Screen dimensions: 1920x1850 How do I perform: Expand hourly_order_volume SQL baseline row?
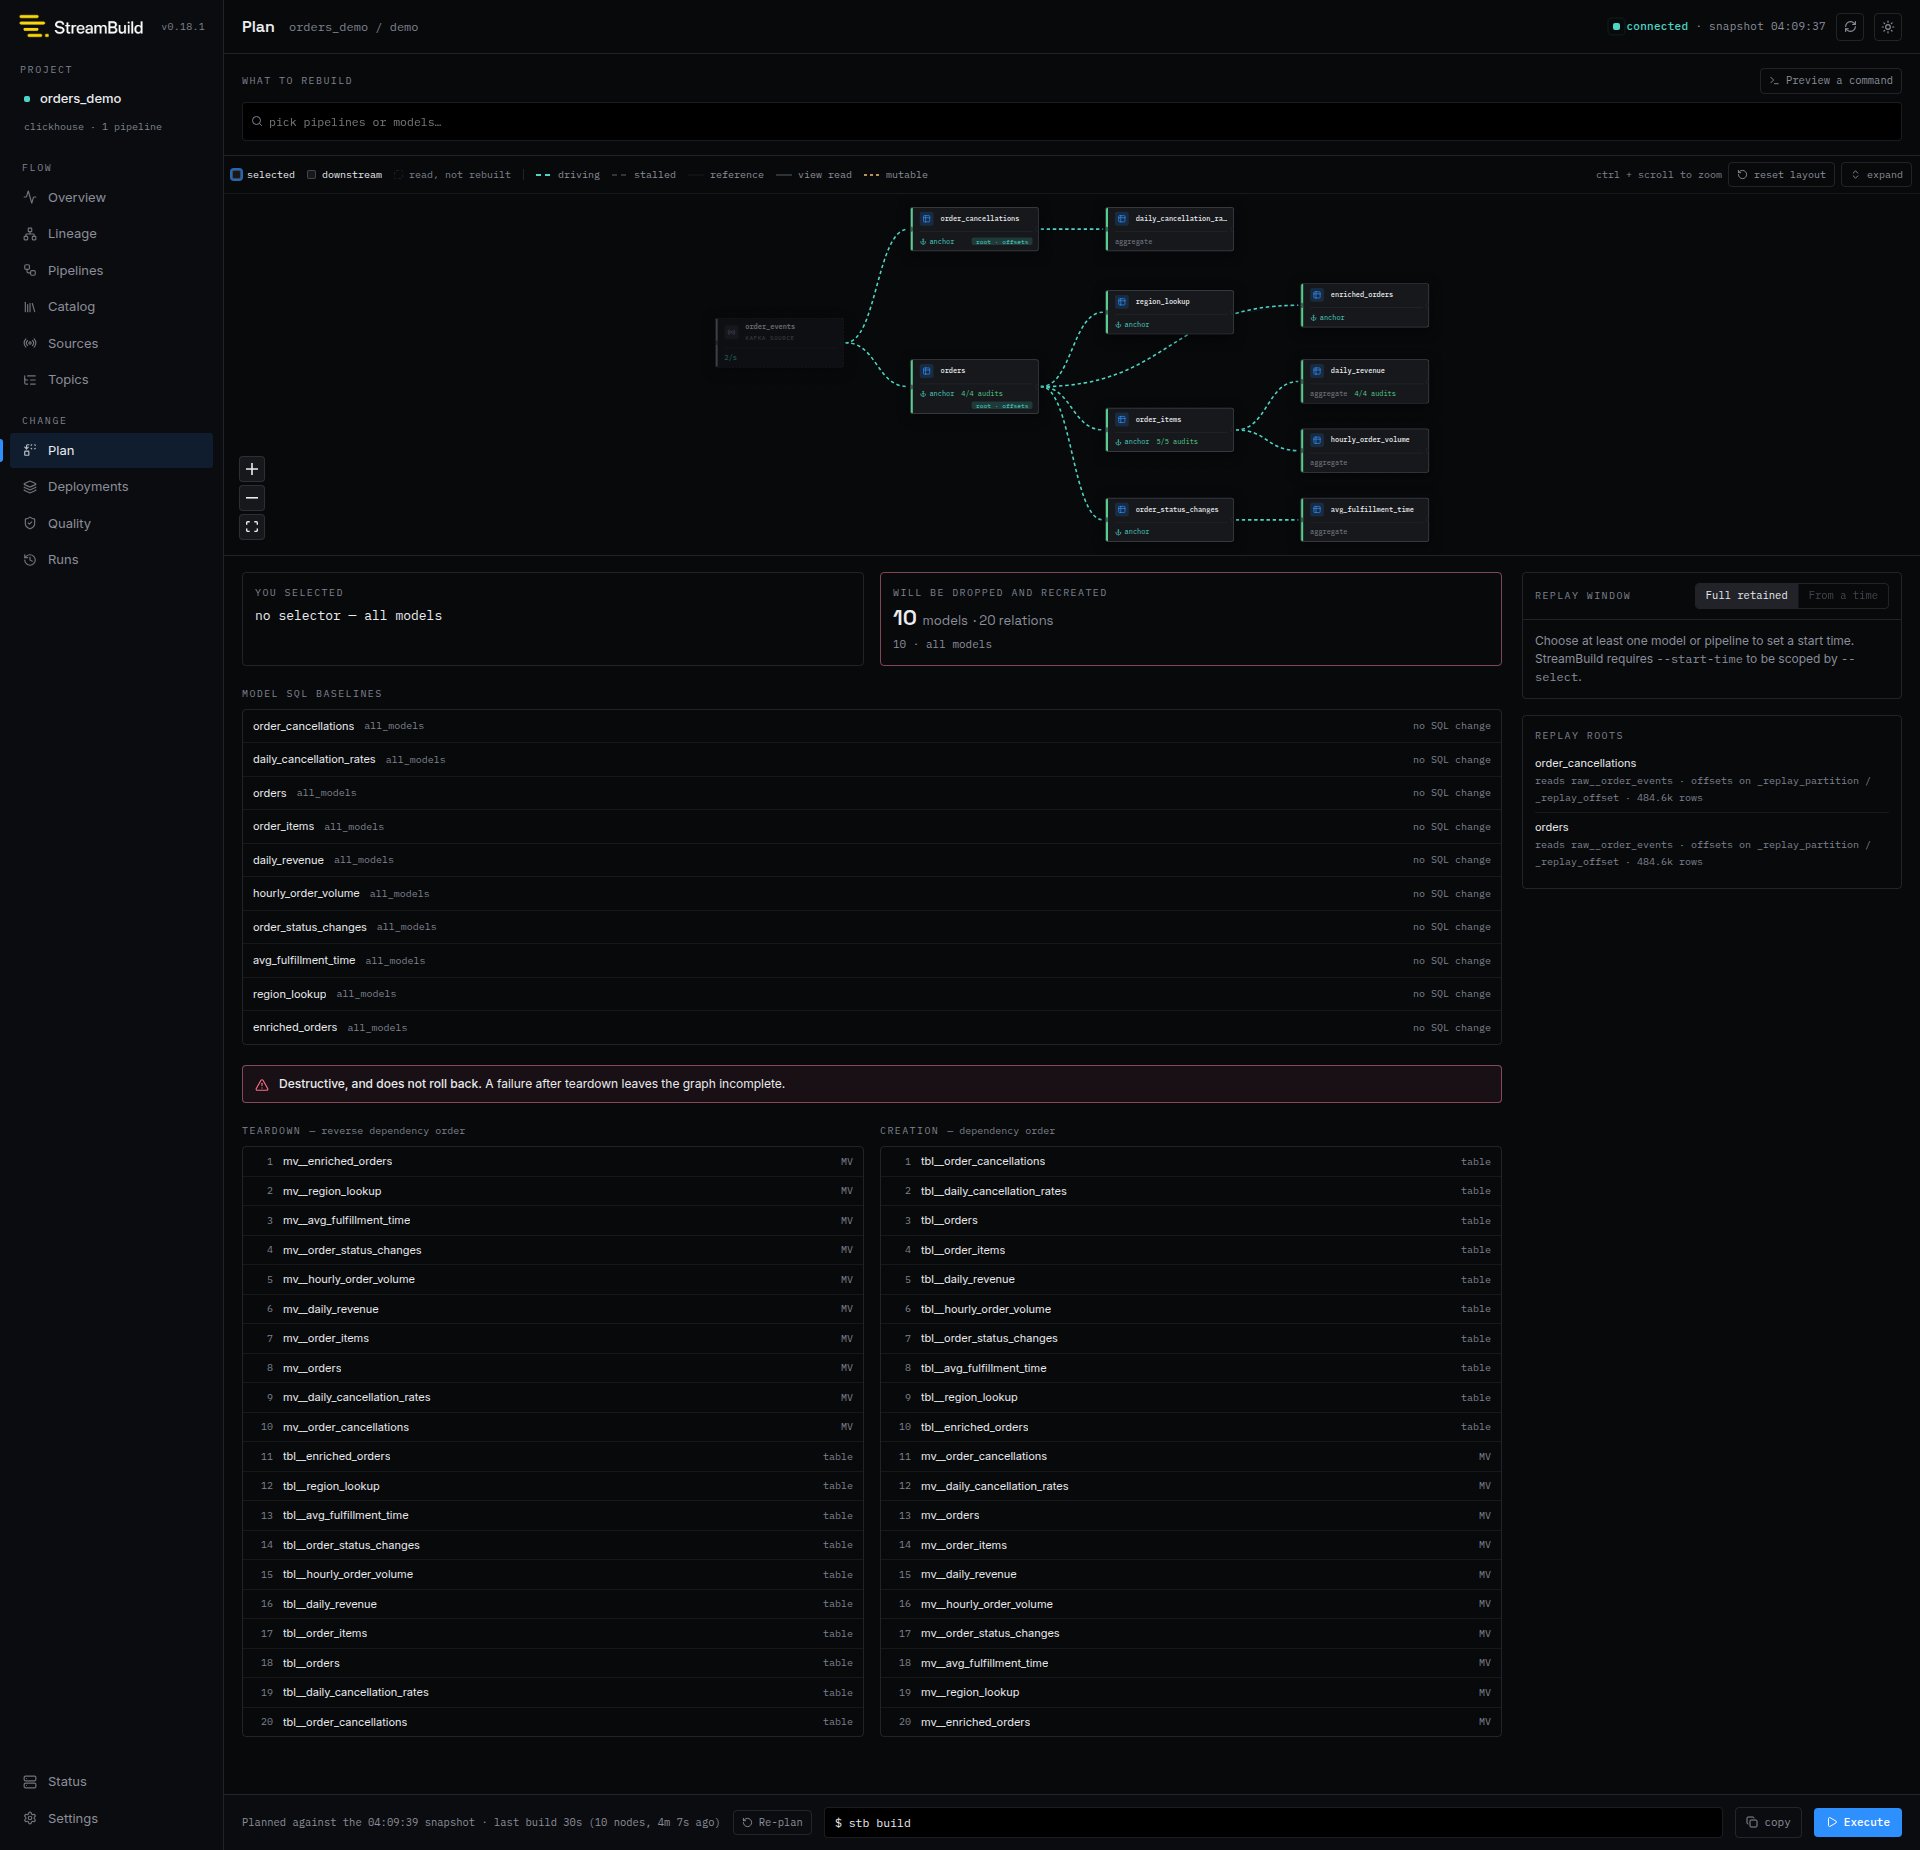(871, 894)
